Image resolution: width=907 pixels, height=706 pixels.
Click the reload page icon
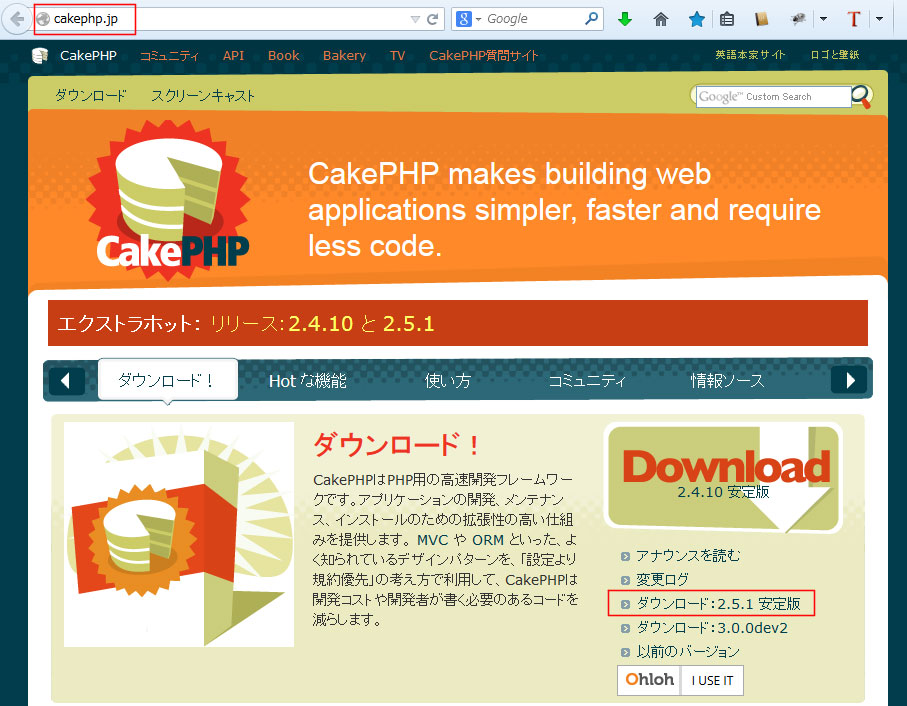click(432, 19)
